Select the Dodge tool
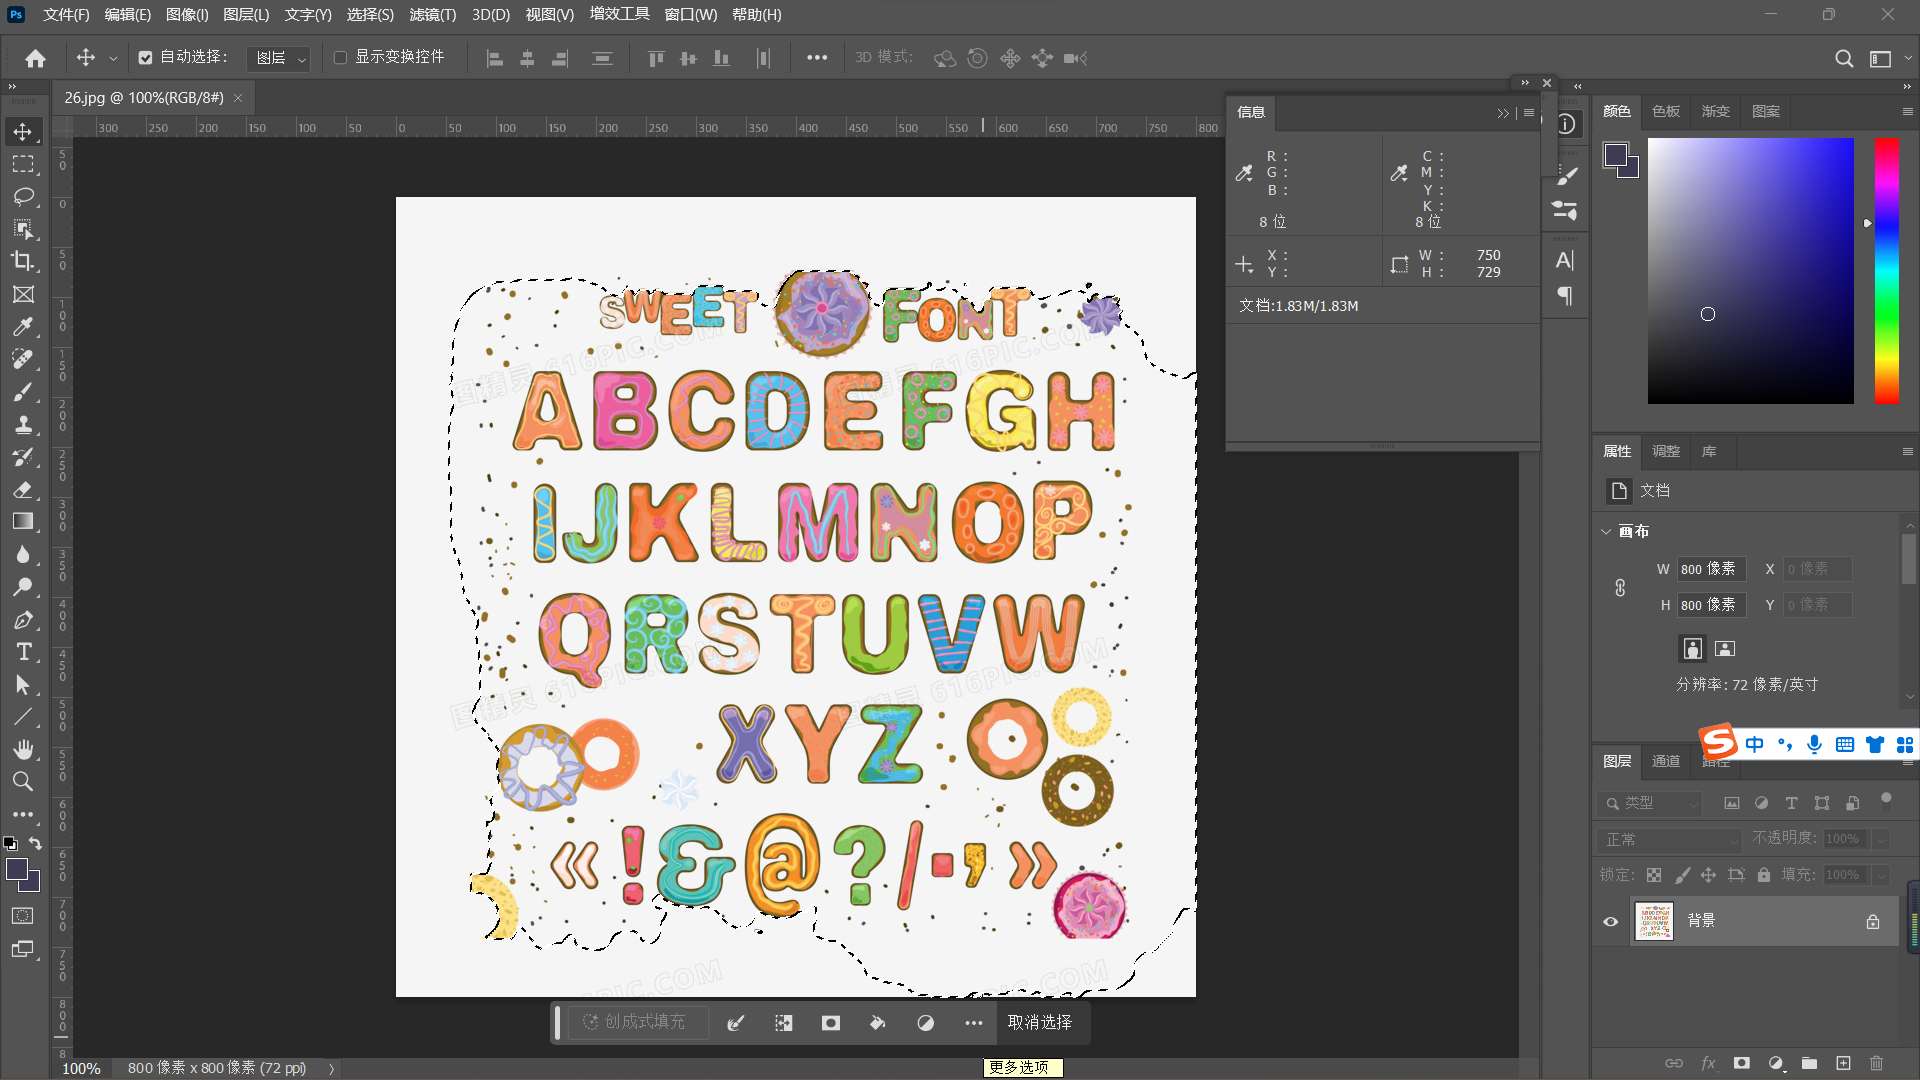The image size is (1920, 1080). [x=23, y=587]
